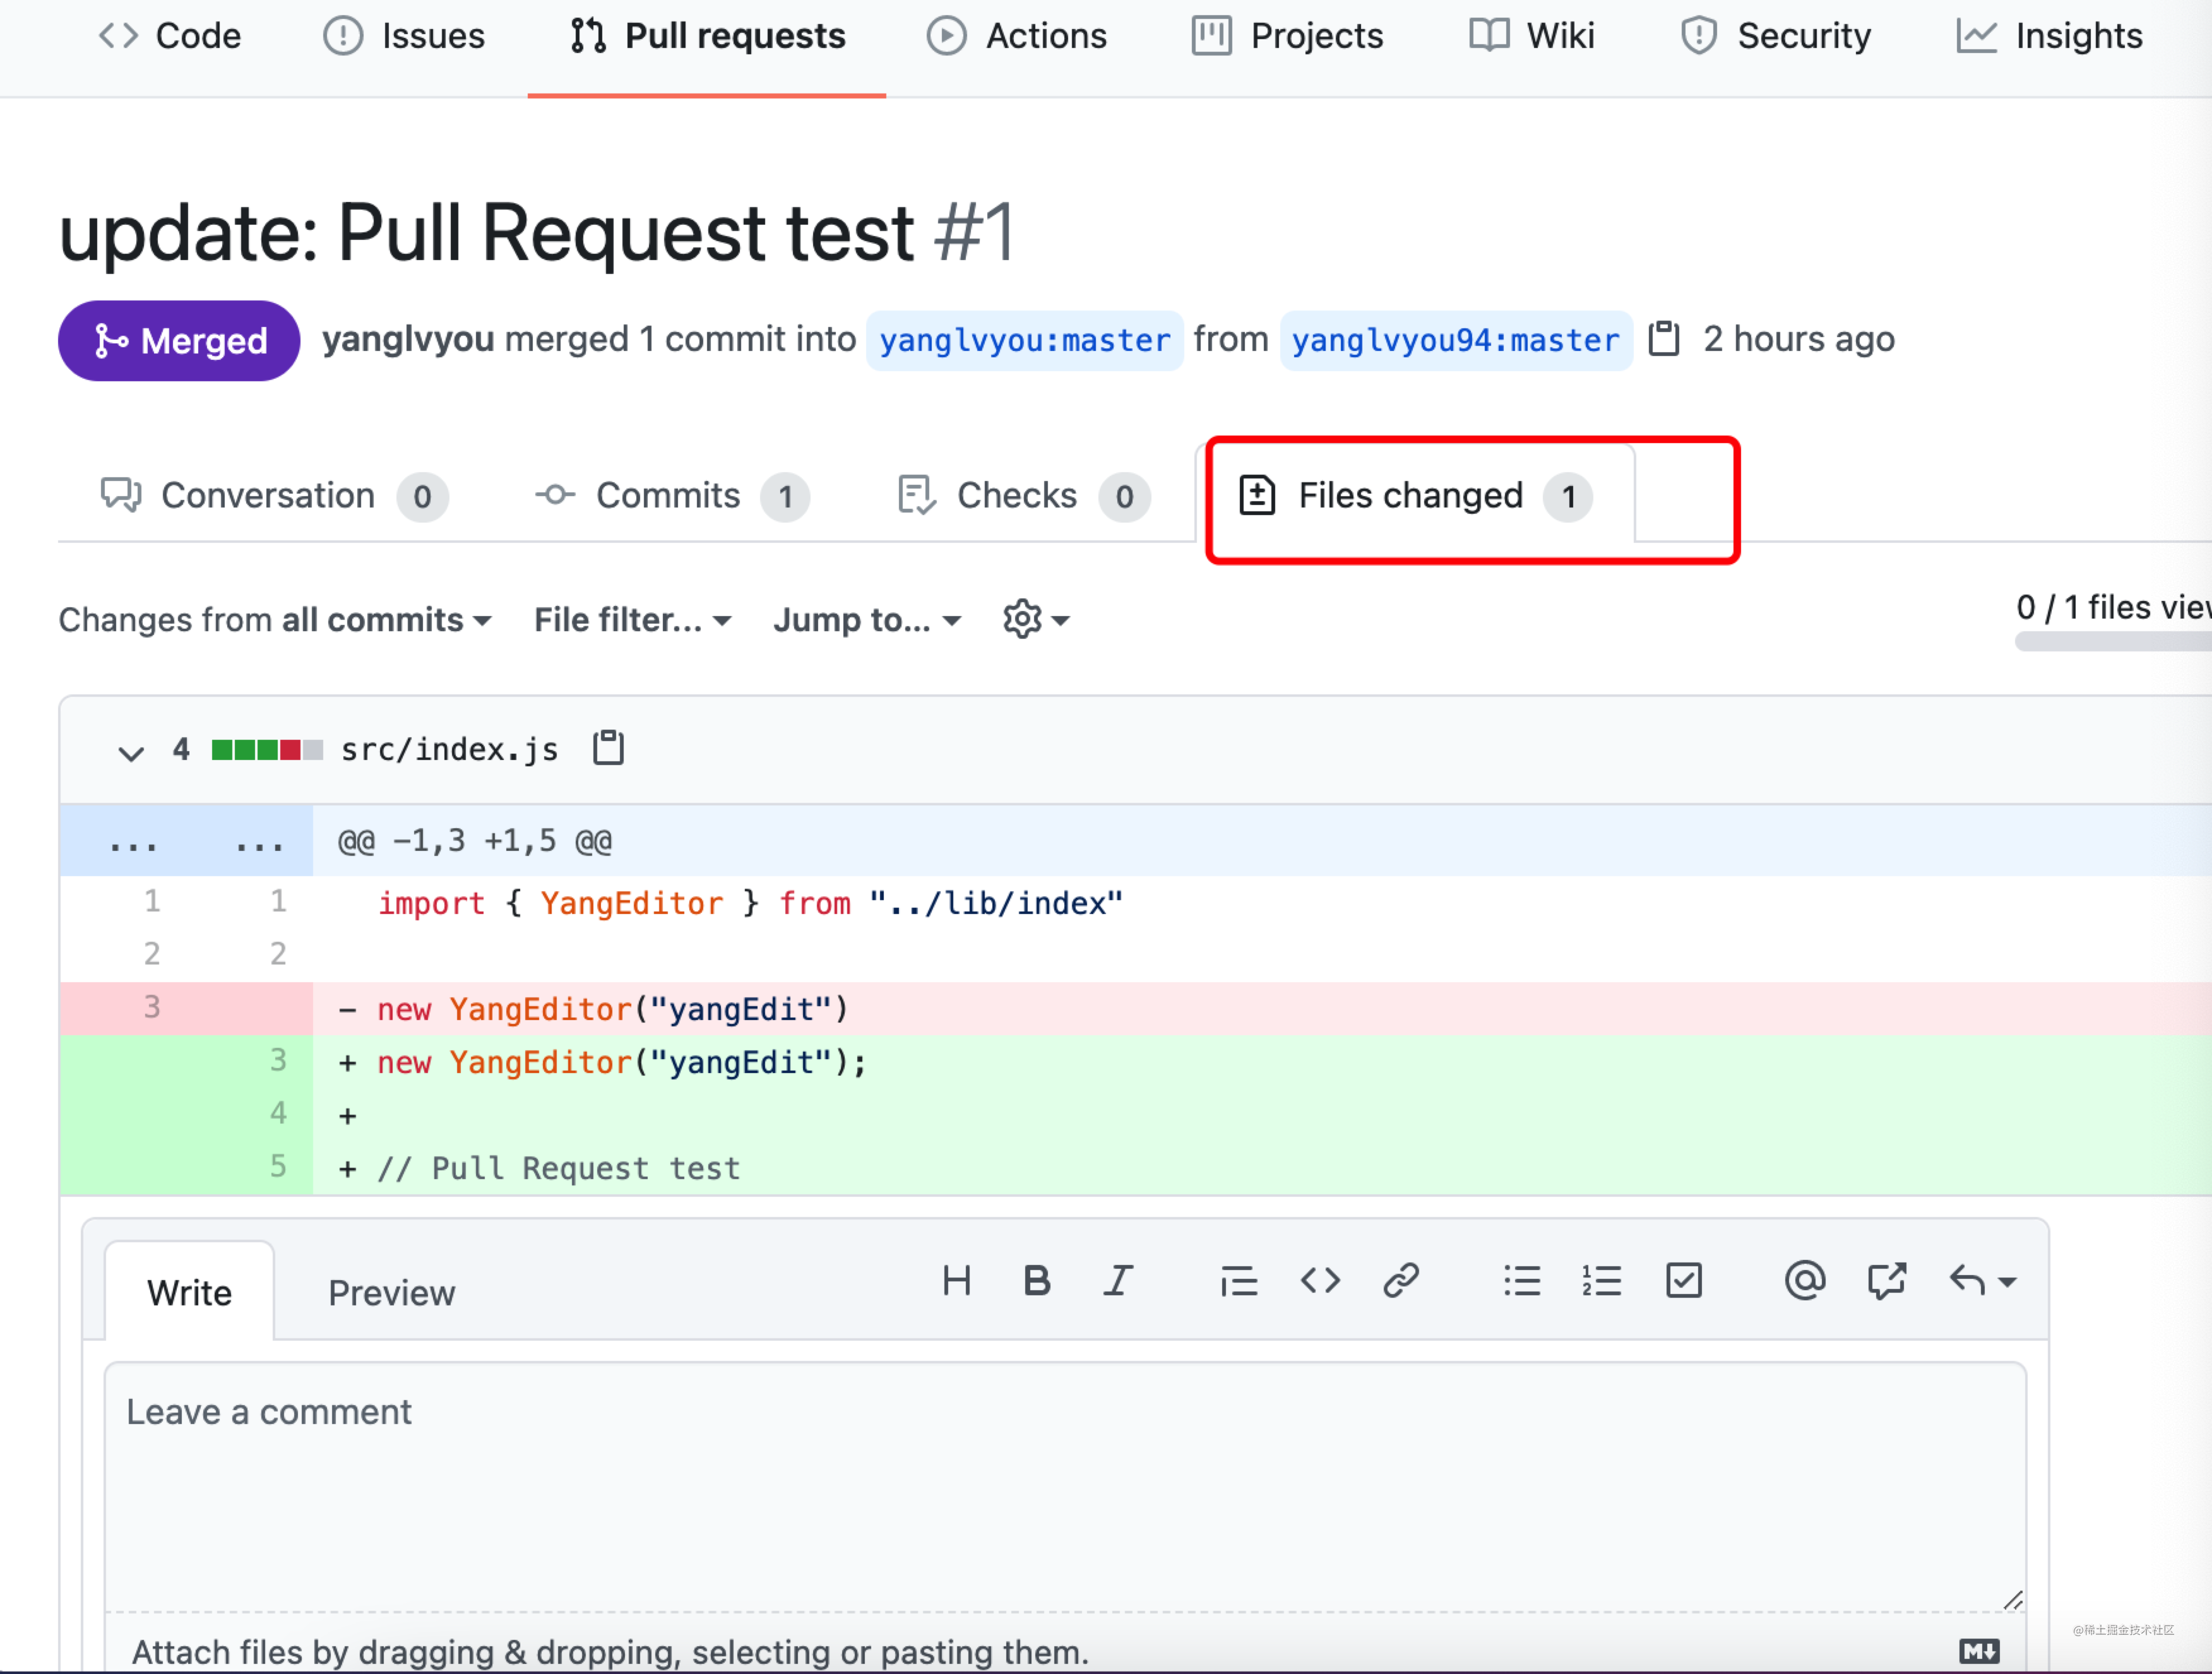Insert a numbered list icon
The image size is (2212, 1674).
(x=1602, y=1281)
